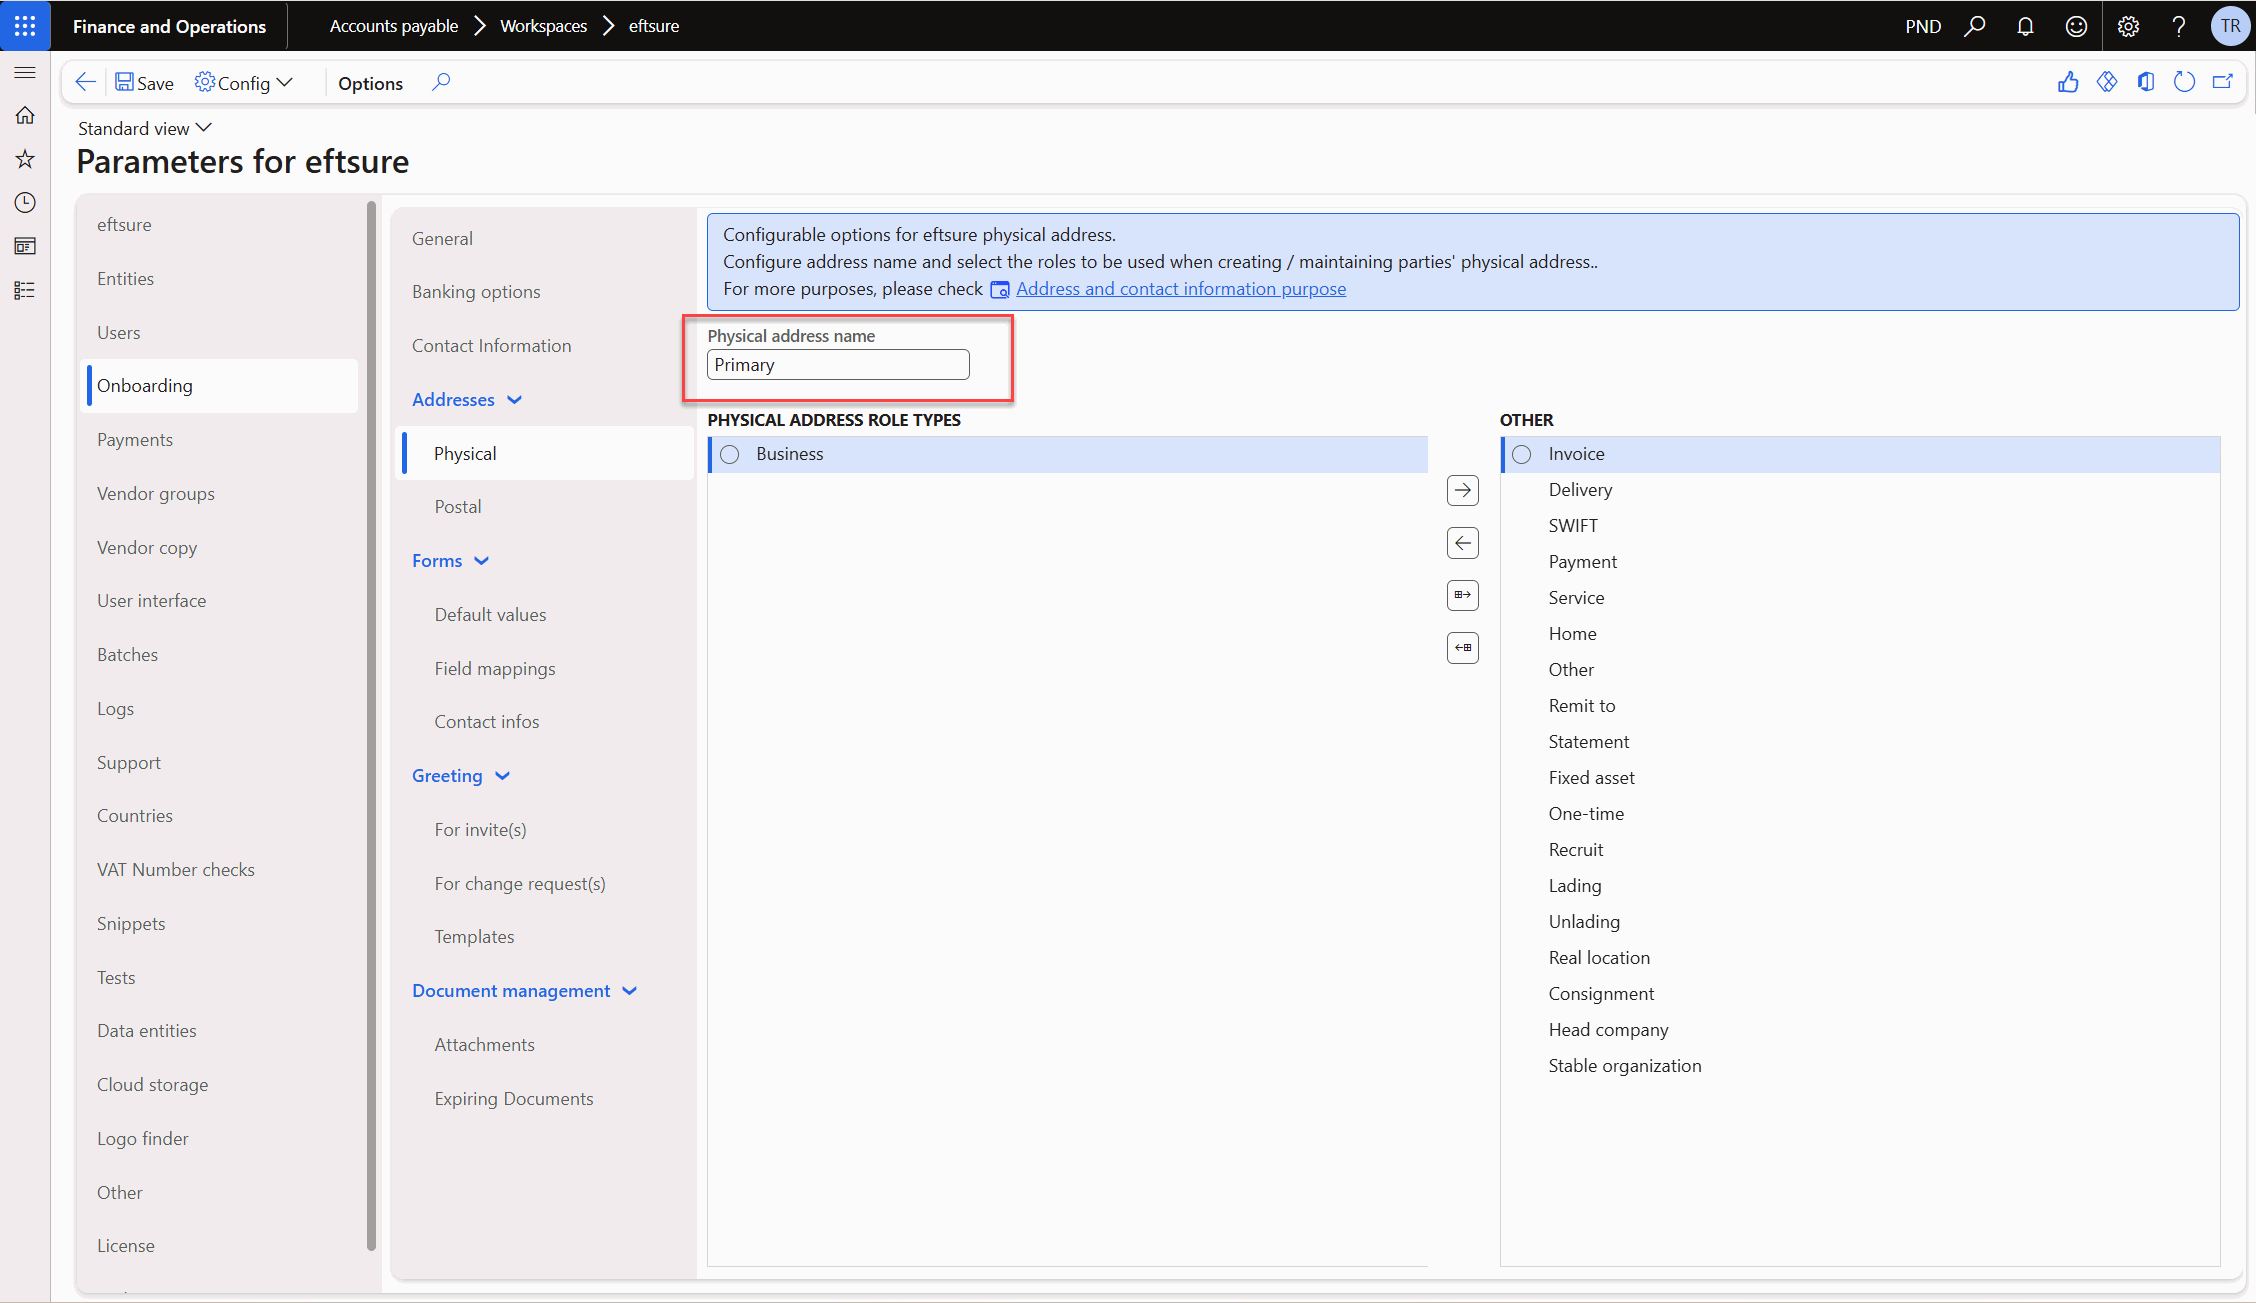Open the VAT Number checks section
Image resolution: width=2256 pixels, height=1303 pixels.
click(x=176, y=870)
